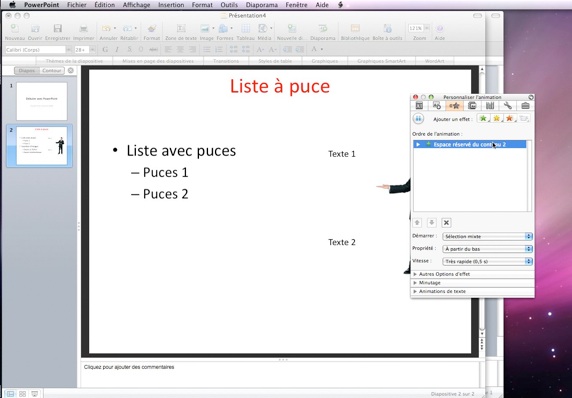This screenshot has height=398, width=572.
Task: Move animation up with arrow button
Action: [417, 223]
